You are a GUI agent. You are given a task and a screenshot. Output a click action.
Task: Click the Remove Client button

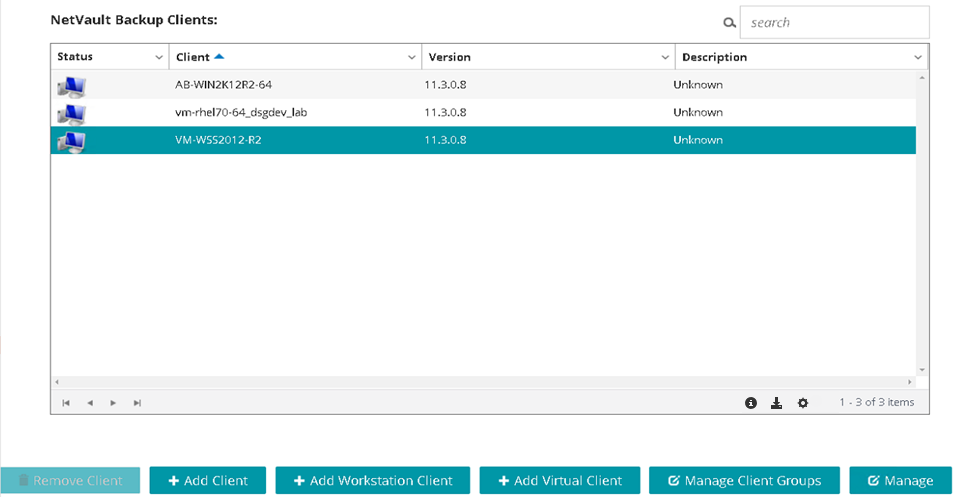pos(70,481)
